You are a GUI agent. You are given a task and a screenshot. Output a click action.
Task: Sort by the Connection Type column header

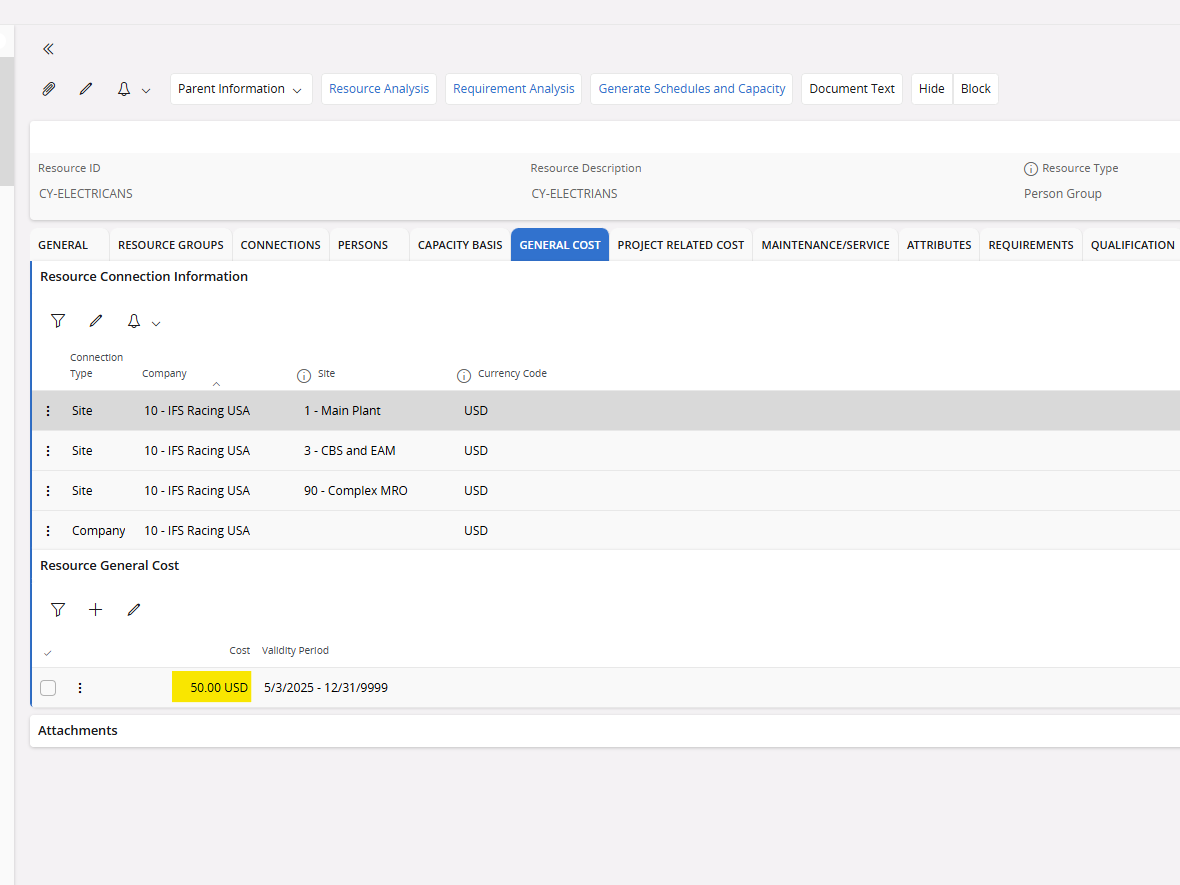96,365
